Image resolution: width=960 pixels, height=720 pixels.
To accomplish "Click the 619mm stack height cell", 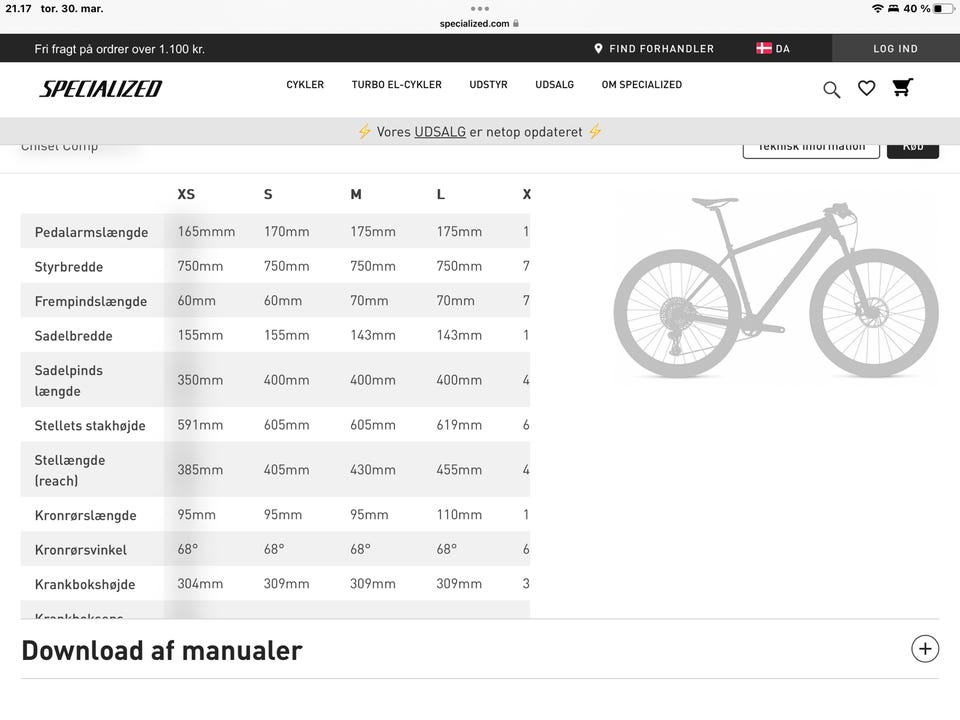I will click(459, 425).
